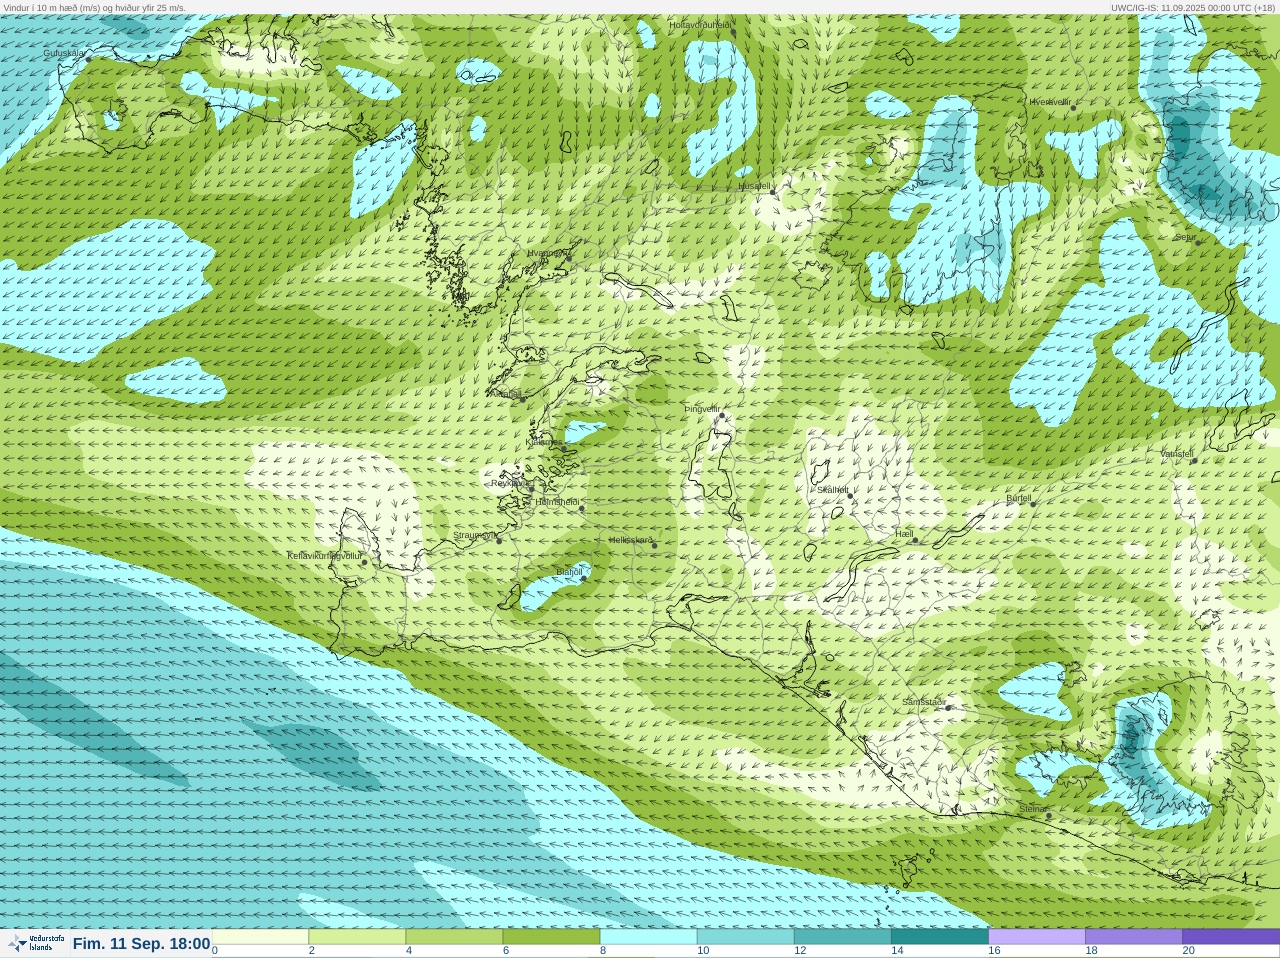Click the Þingvellir station label
The width and height of the screenshot is (1280, 958).
tap(702, 409)
